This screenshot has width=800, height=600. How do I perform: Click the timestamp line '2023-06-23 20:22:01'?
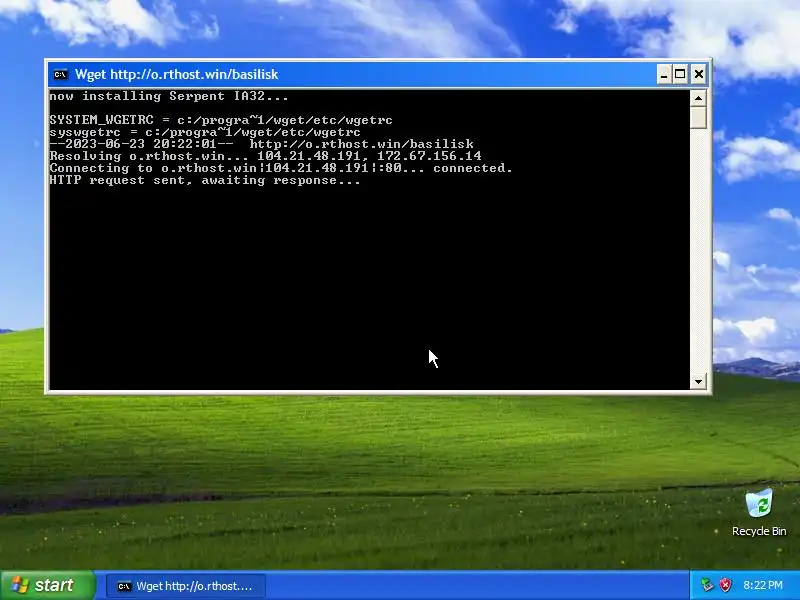coord(262,144)
